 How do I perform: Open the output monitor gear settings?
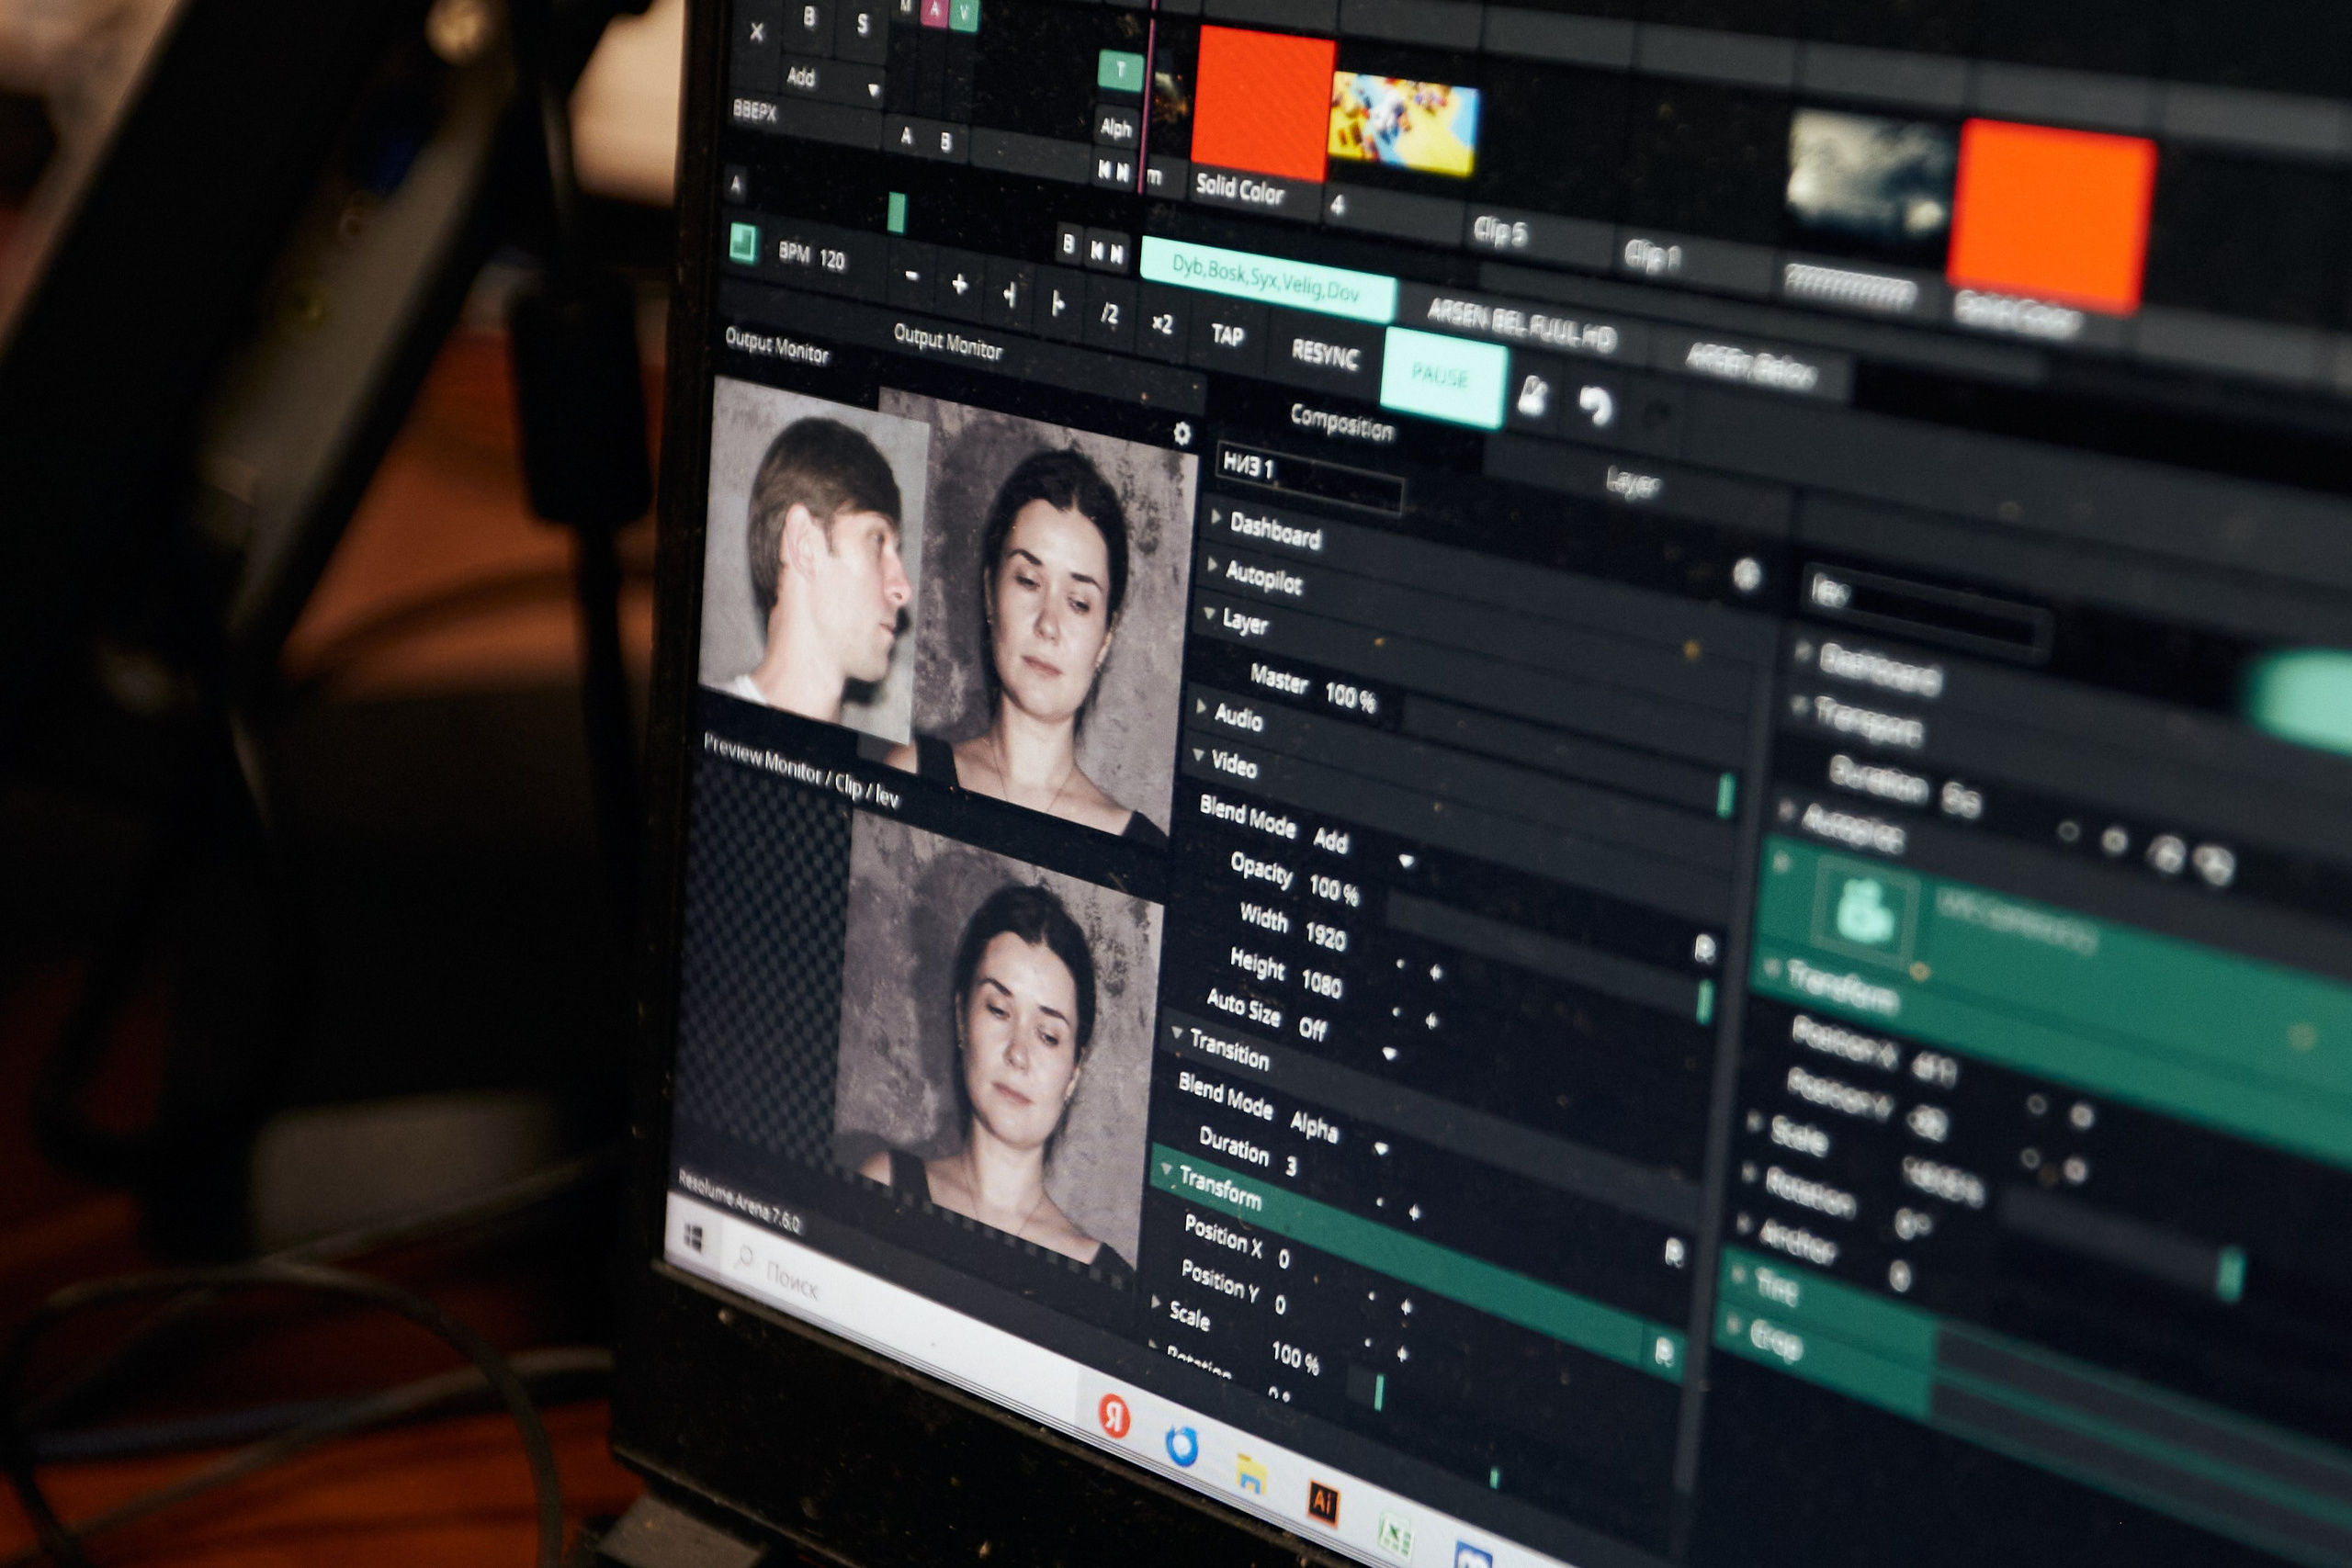1181,433
